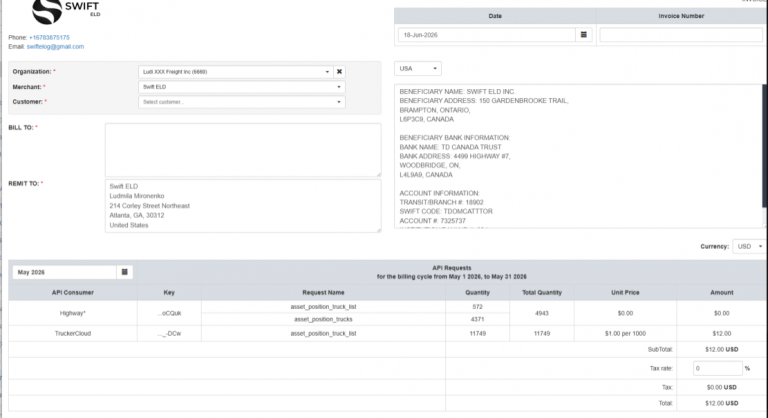Click the date field showing 18-Jun-2026
This screenshot has height=418, width=768.
[x=486, y=35]
